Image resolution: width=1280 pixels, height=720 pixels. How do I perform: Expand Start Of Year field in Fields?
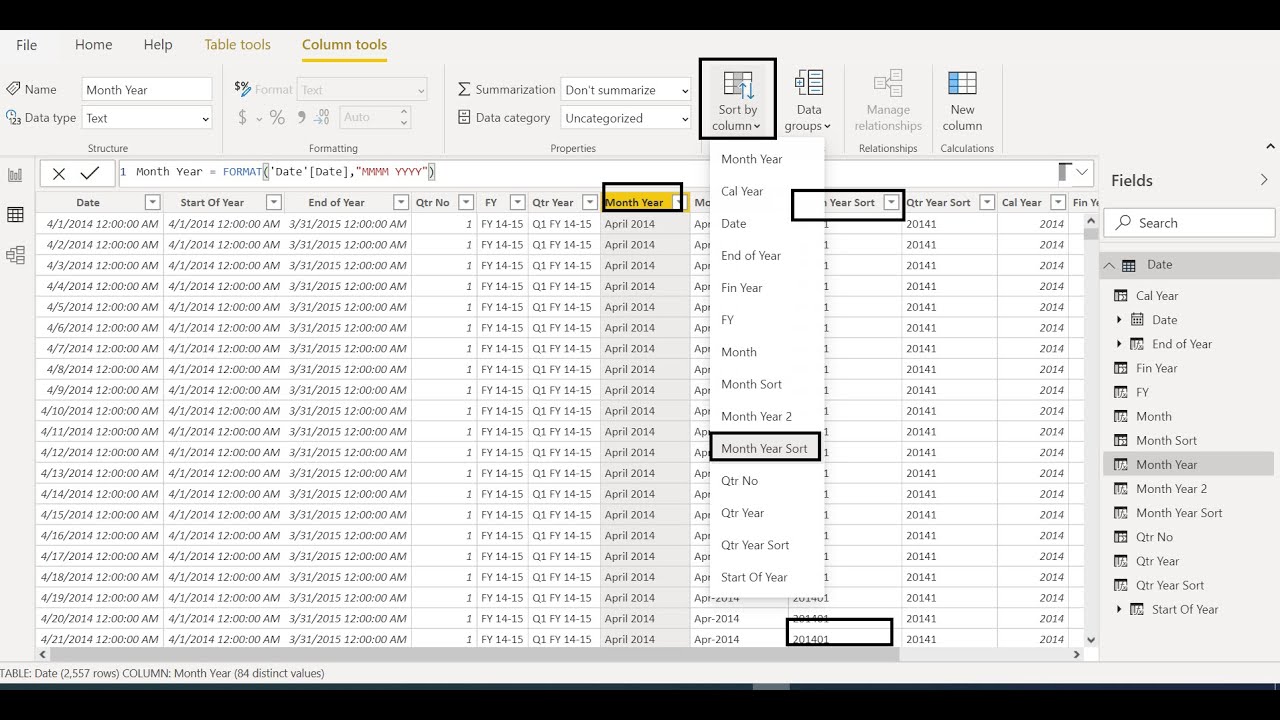[x=1119, y=609]
